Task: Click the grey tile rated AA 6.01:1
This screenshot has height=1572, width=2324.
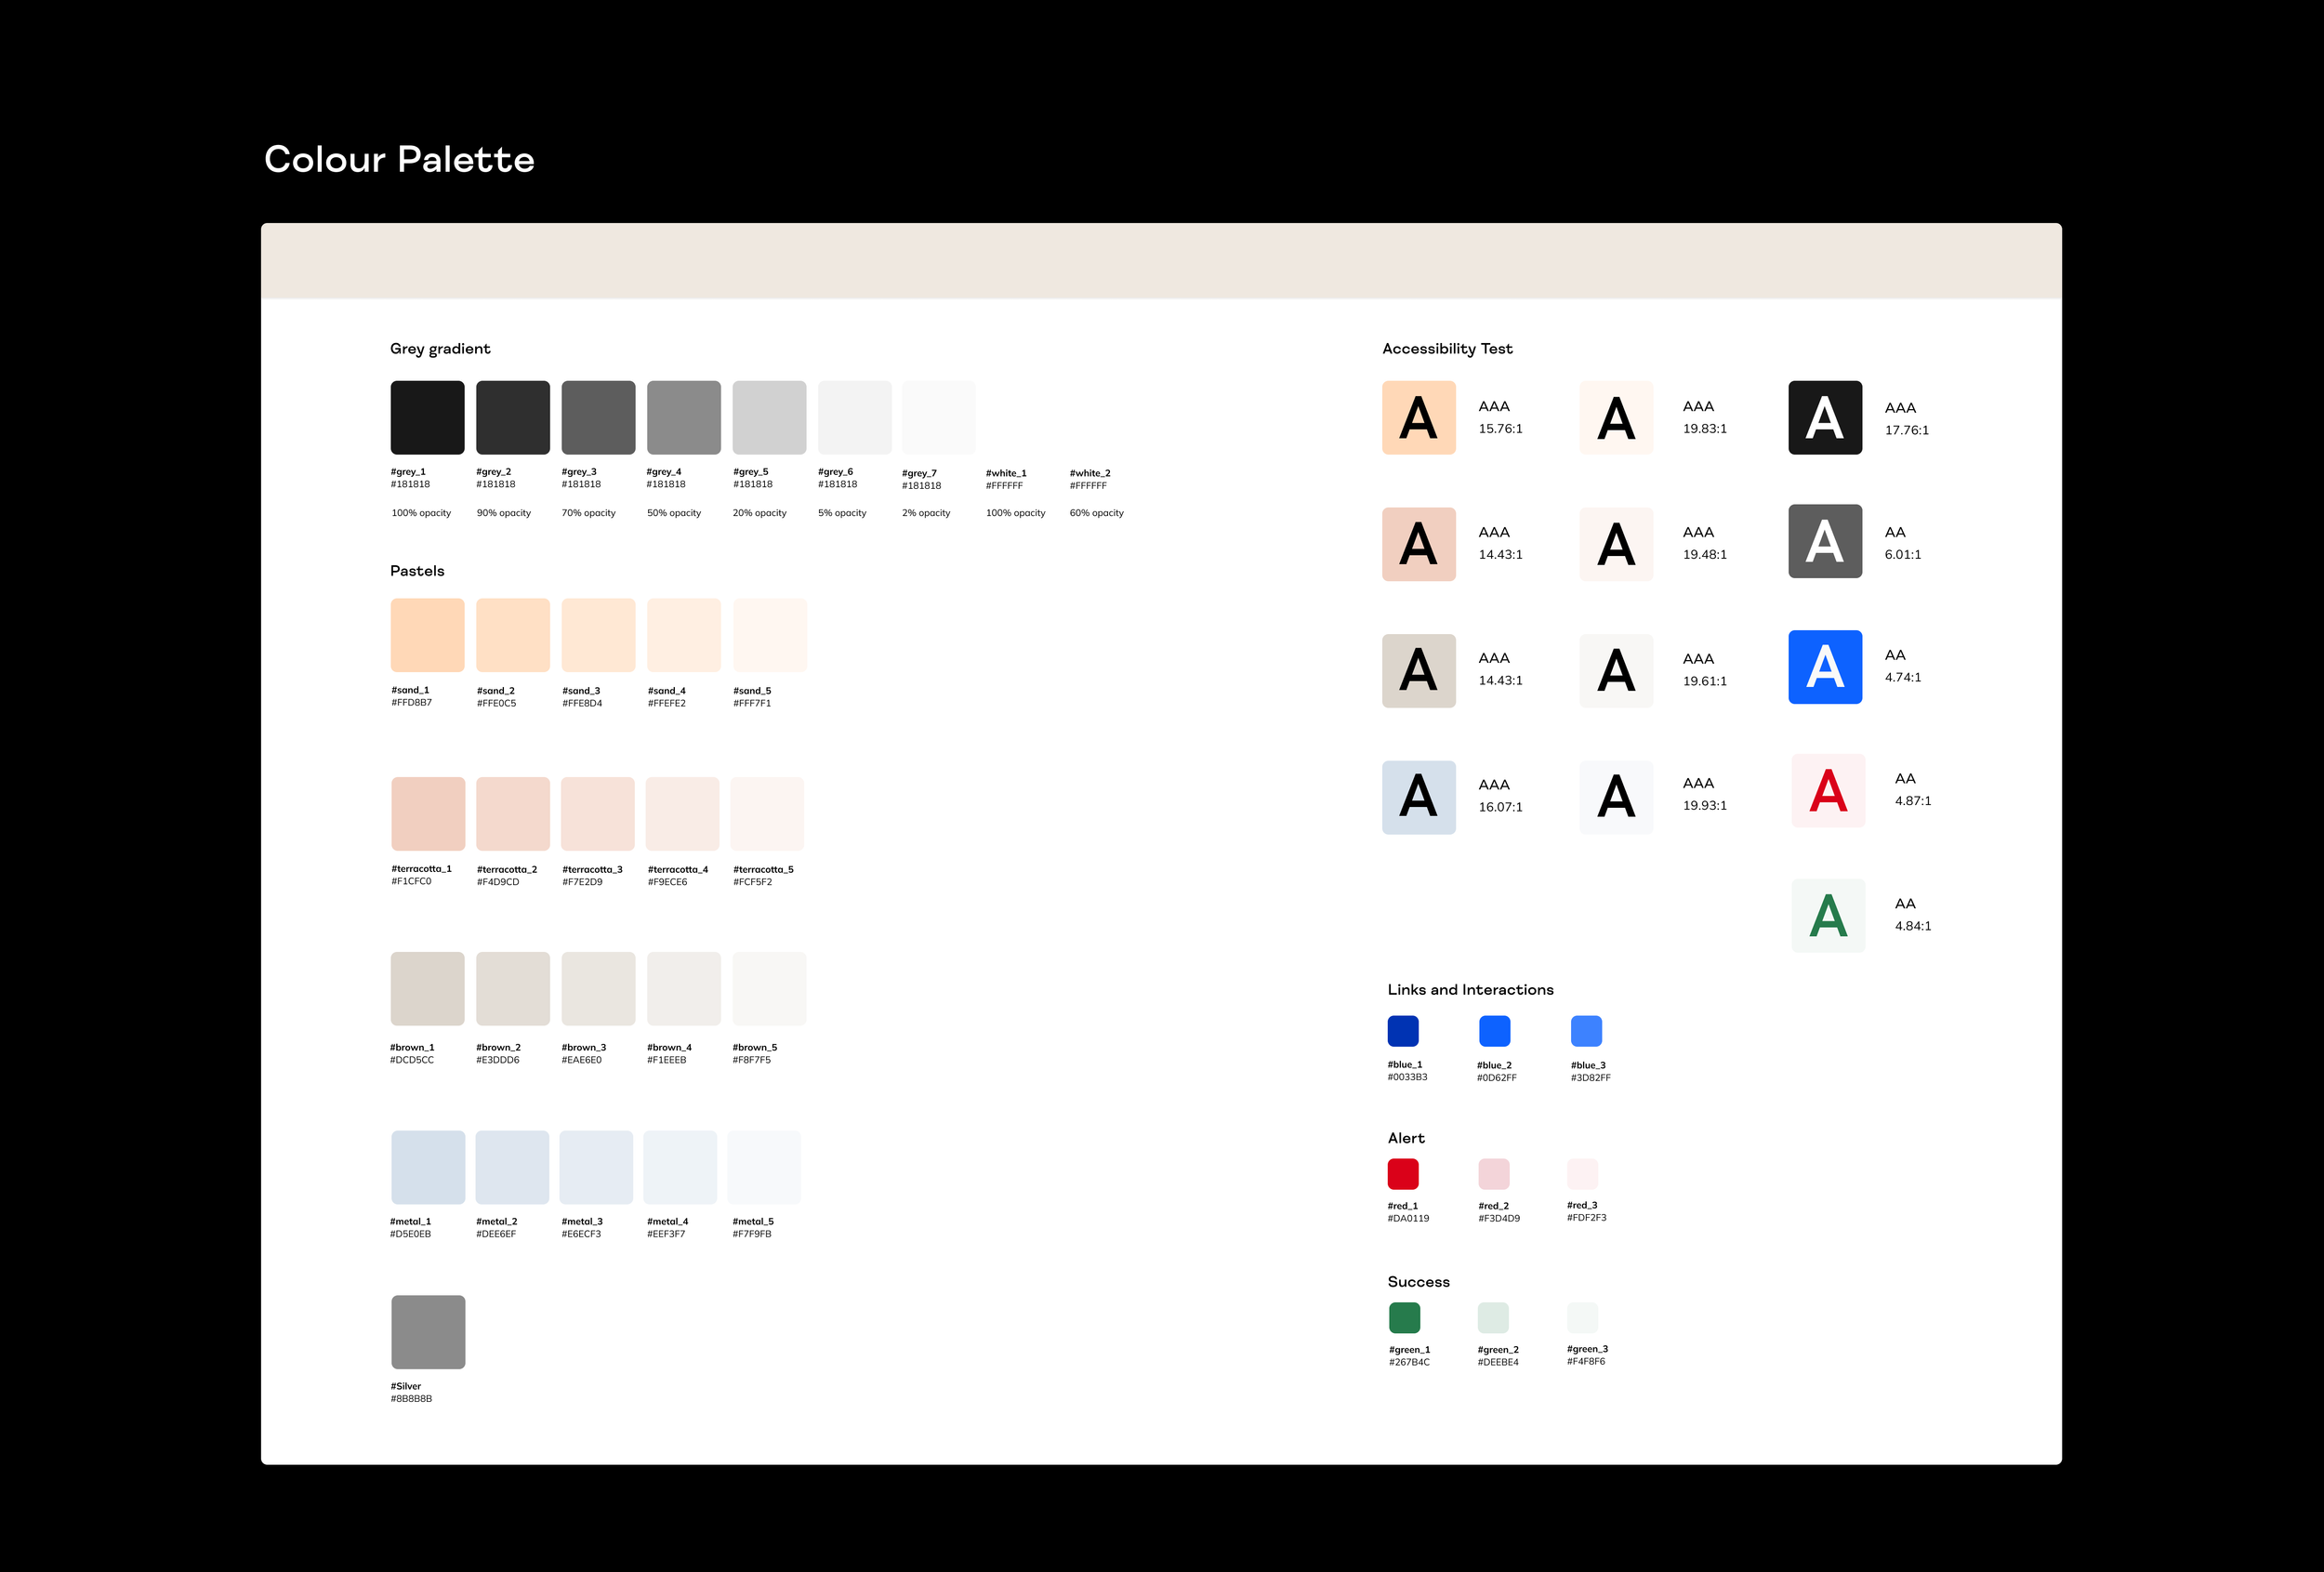Action: coord(1825,541)
